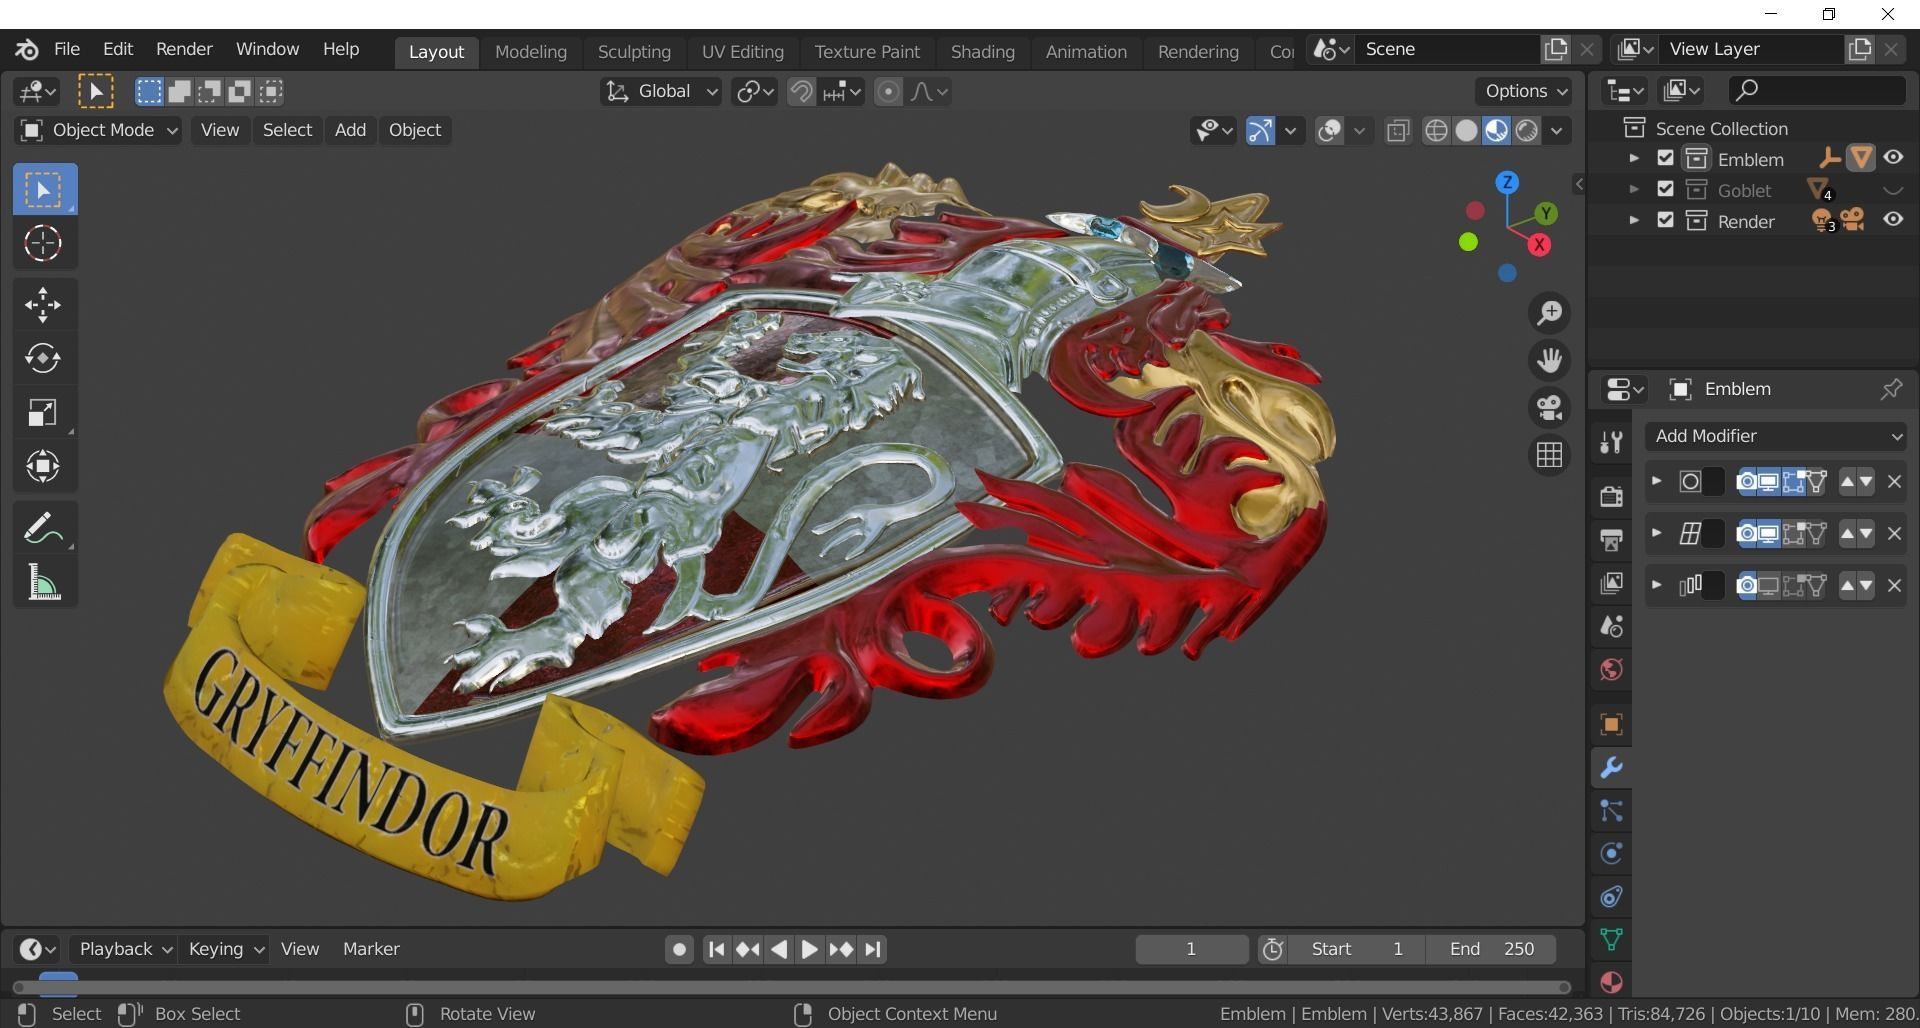Open the Object Mode dropdown

tap(98, 130)
